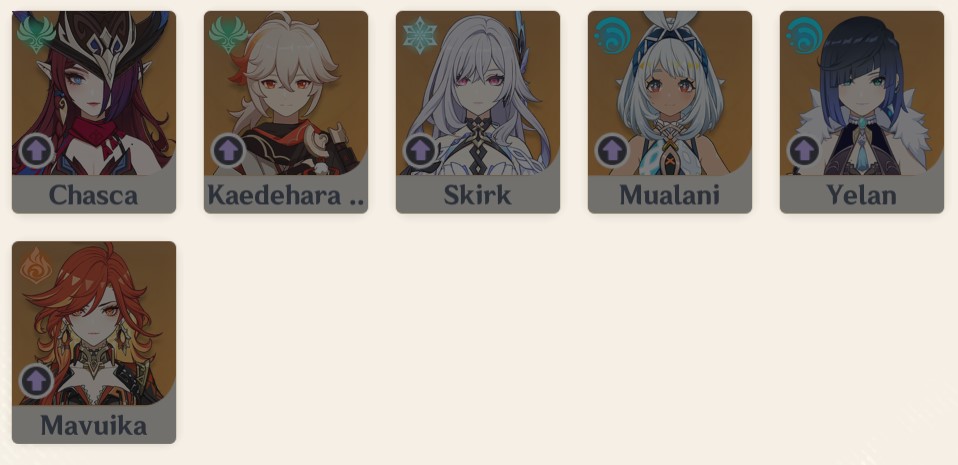958x465 pixels.
Task: Click the purple up-arrow badge on Mualani
Action: point(612,150)
